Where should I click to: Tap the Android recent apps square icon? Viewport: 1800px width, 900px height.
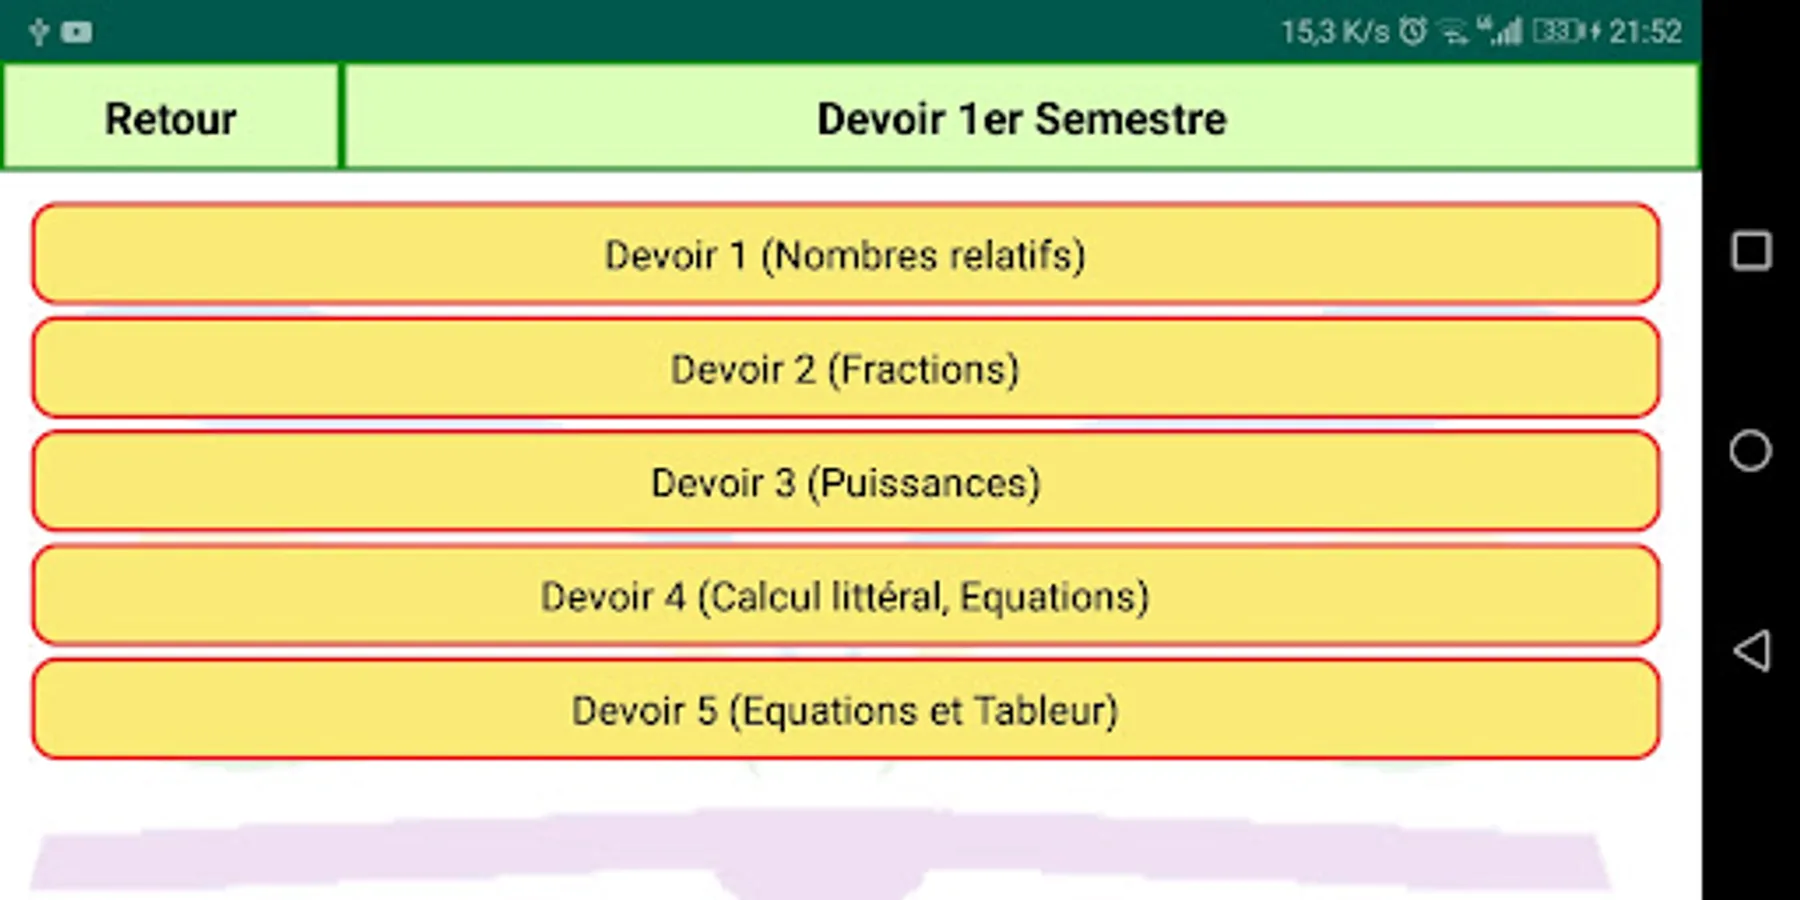click(x=1751, y=251)
